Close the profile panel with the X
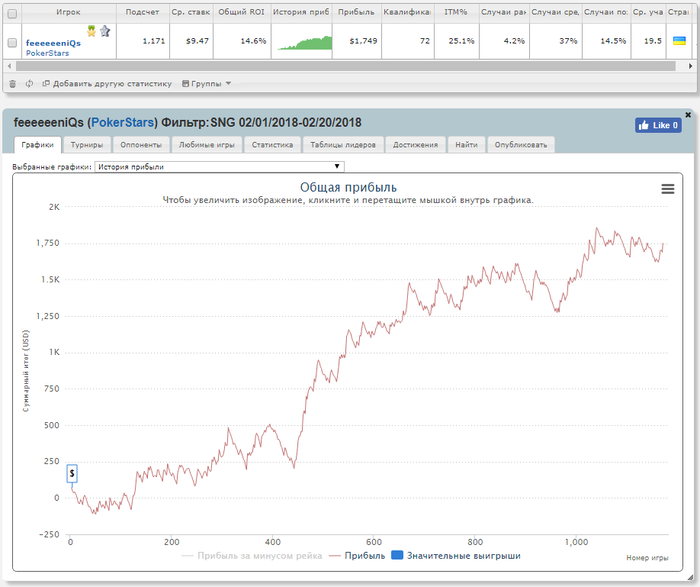 pyautogui.click(x=688, y=115)
